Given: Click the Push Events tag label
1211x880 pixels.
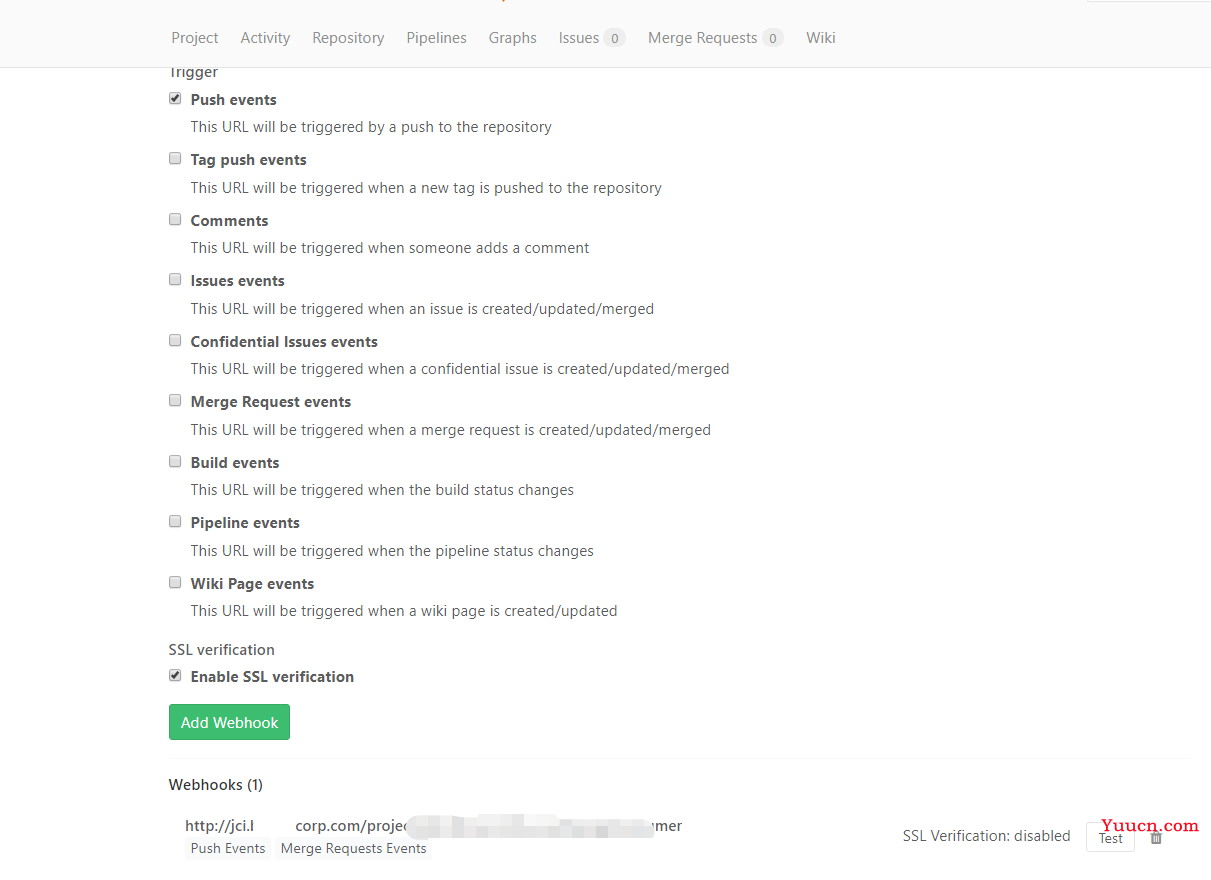Looking at the screenshot, I should pyautogui.click(x=228, y=848).
